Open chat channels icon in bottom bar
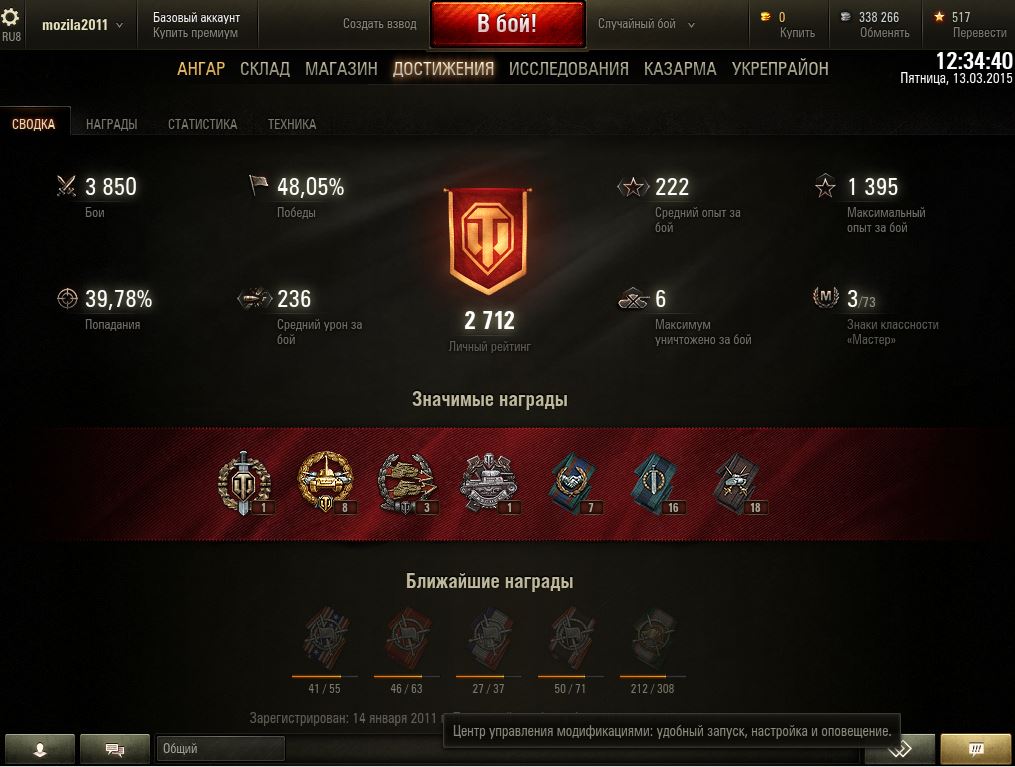 (115, 749)
